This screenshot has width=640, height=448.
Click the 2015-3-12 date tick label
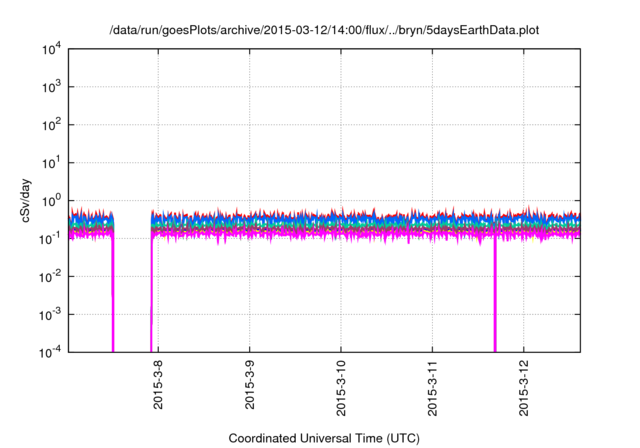(524, 388)
